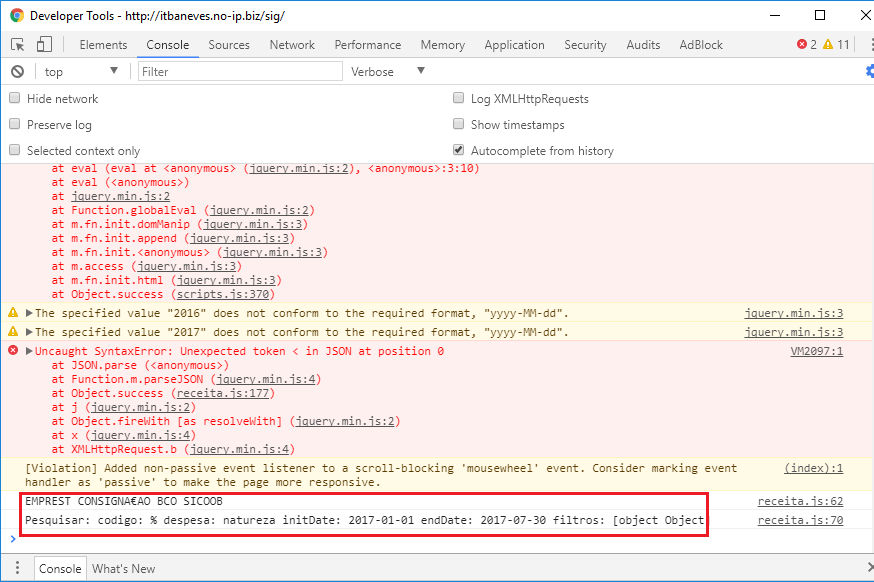Screen dimensions: 874x582
Task: Click the Chrome logo in title bar
Action: point(17,16)
